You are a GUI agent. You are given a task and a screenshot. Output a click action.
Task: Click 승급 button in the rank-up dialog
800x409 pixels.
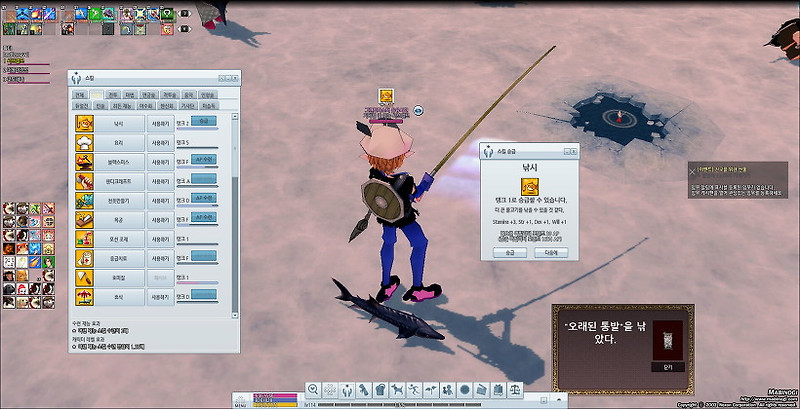coord(510,252)
